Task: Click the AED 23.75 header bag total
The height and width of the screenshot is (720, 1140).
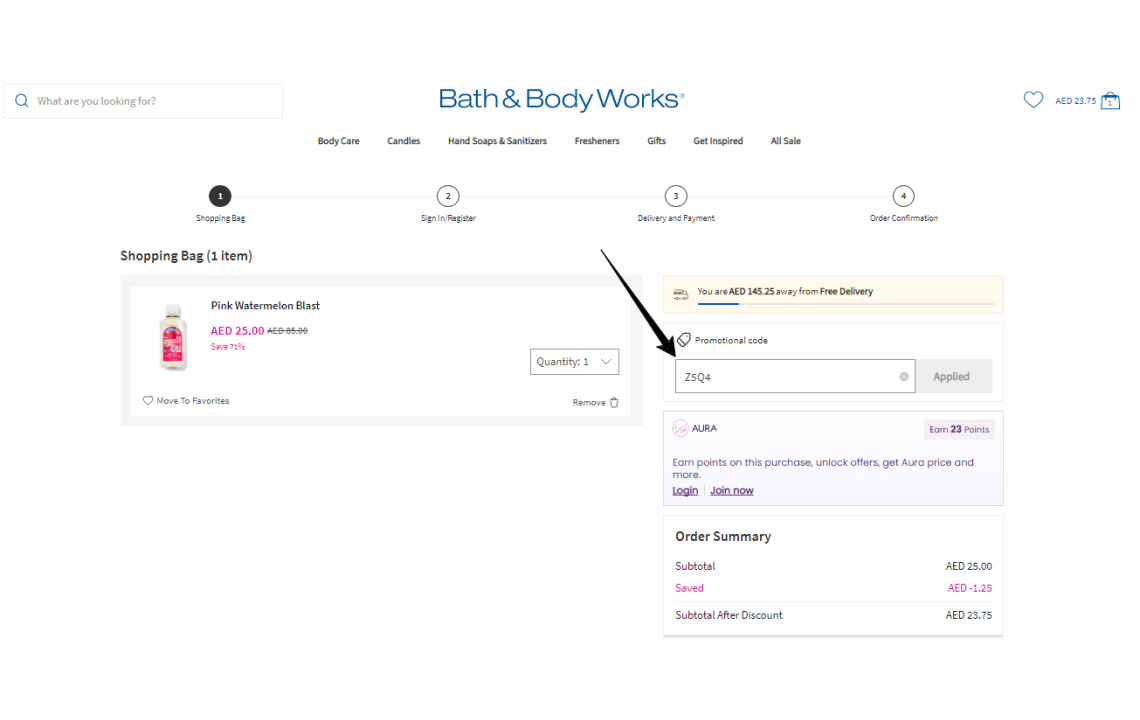Action: 1075,101
